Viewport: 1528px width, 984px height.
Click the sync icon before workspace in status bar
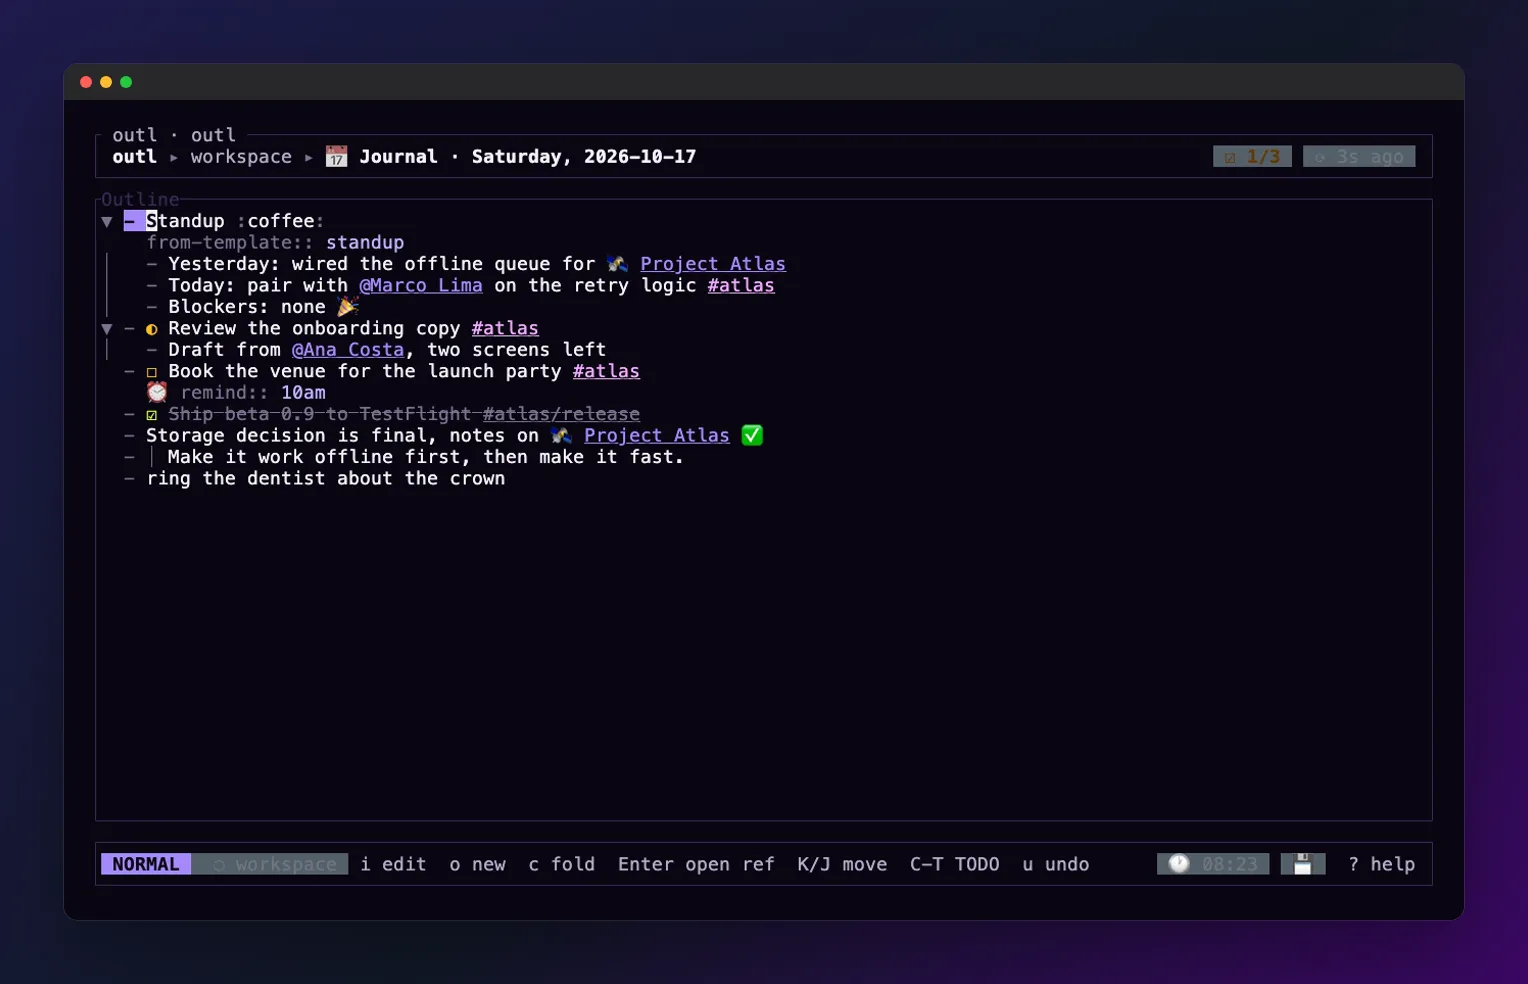pyautogui.click(x=218, y=864)
